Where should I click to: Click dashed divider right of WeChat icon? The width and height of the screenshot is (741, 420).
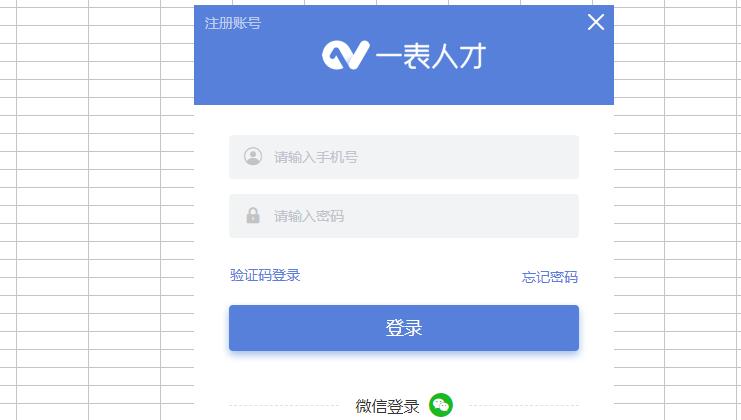coord(524,405)
